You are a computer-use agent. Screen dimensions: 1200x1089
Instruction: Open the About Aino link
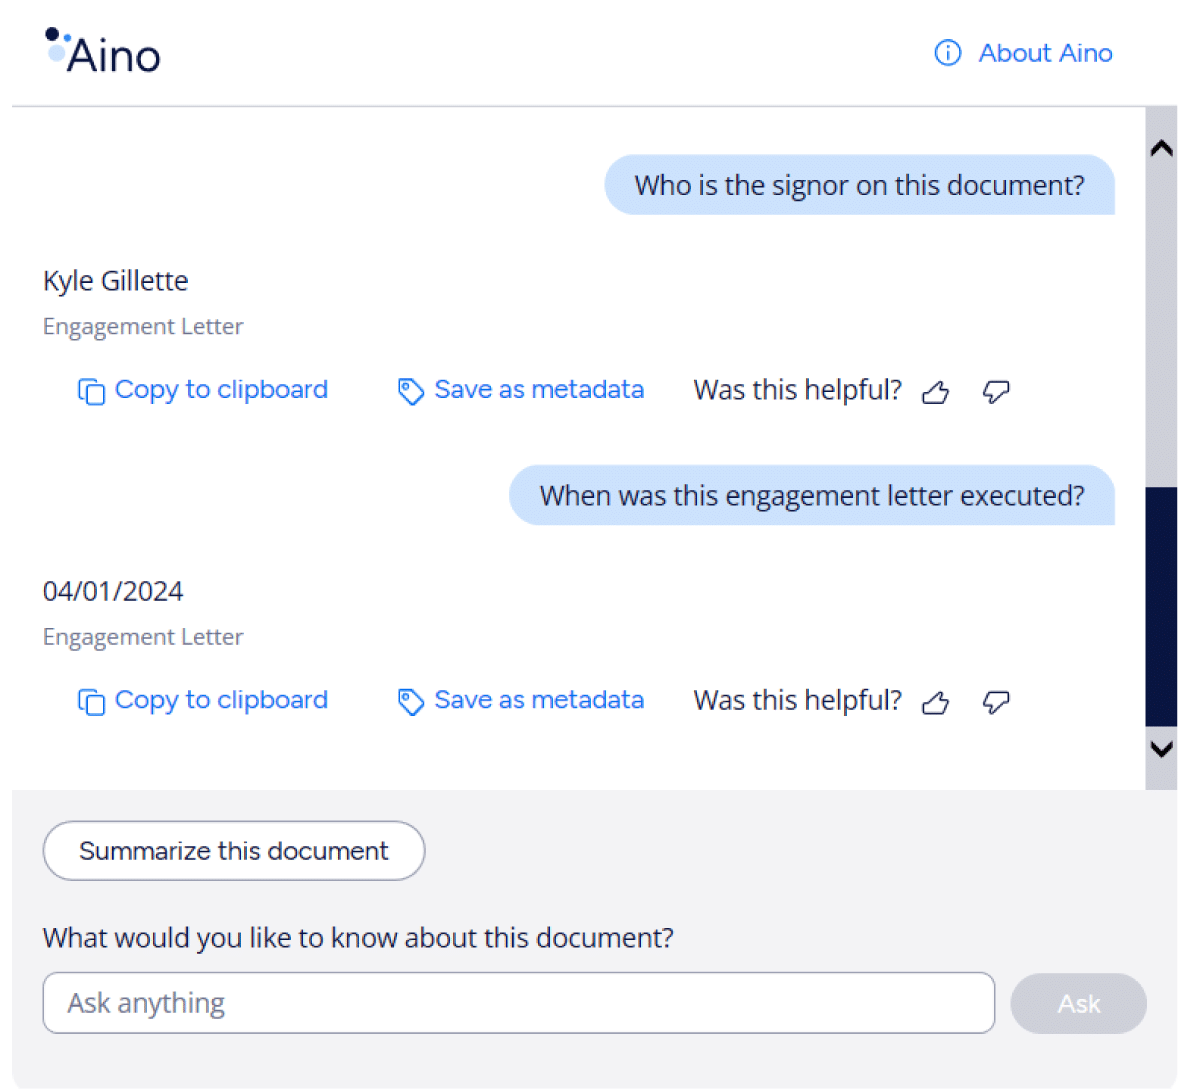point(1023,53)
